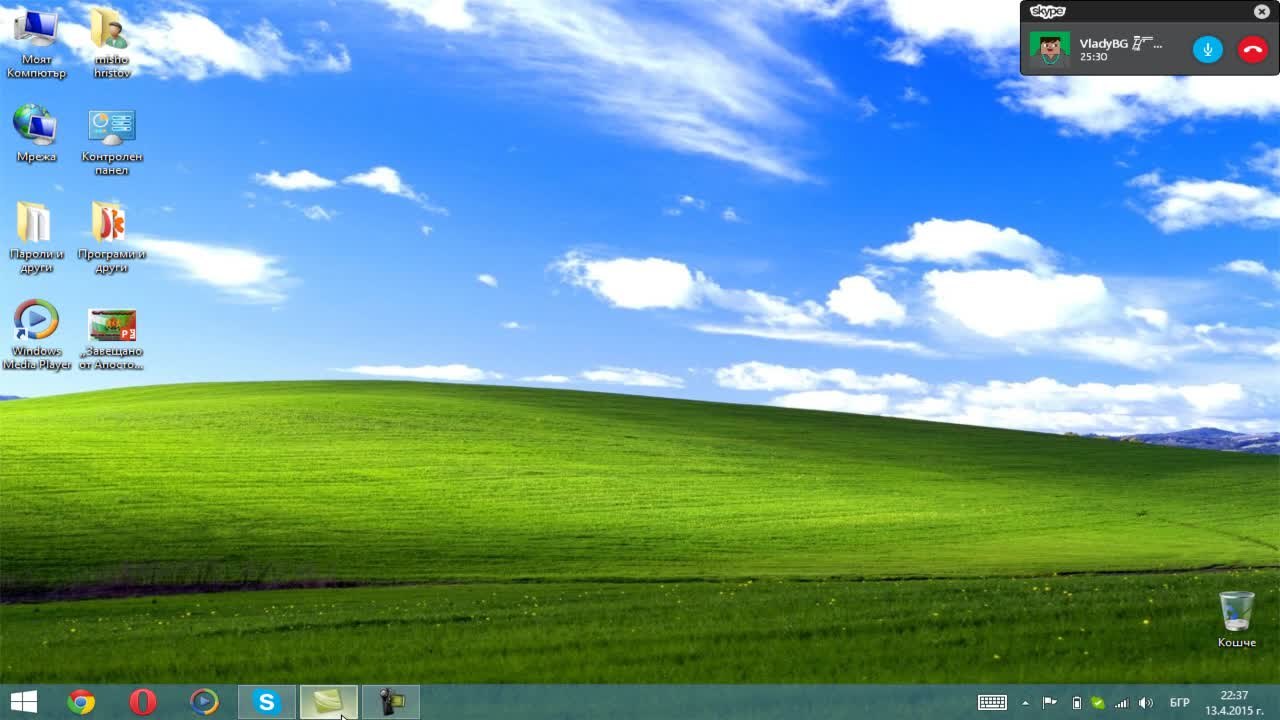Open the Пароли и други folder
This screenshot has width=1280, height=720.
pos(36,223)
